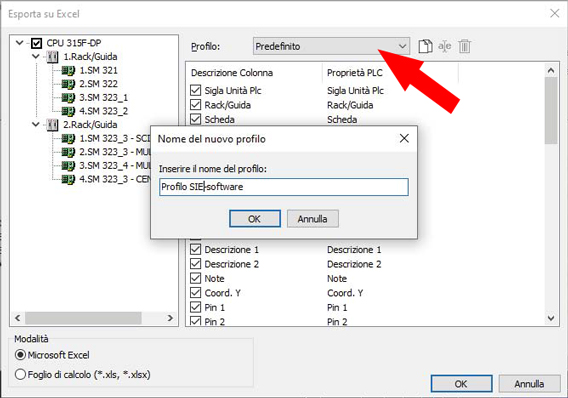Collapse the CPU 315F-DP tree node
The width and height of the screenshot is (568, 398).
(x=20, y=43)
